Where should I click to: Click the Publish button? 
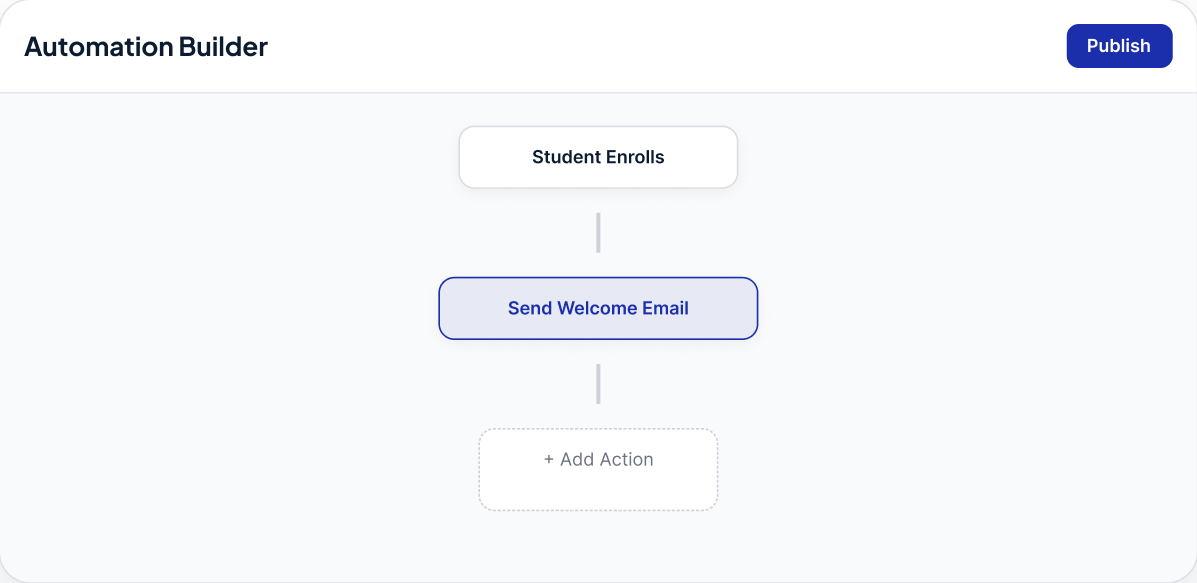[x=1119, y=46]
